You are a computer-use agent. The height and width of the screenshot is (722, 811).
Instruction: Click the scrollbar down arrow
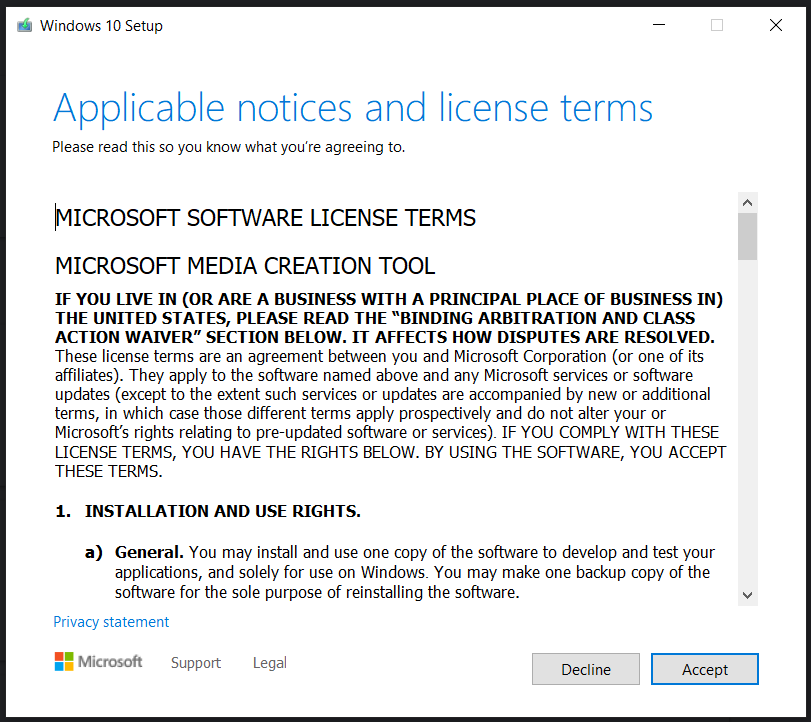[x=747, y=595]
